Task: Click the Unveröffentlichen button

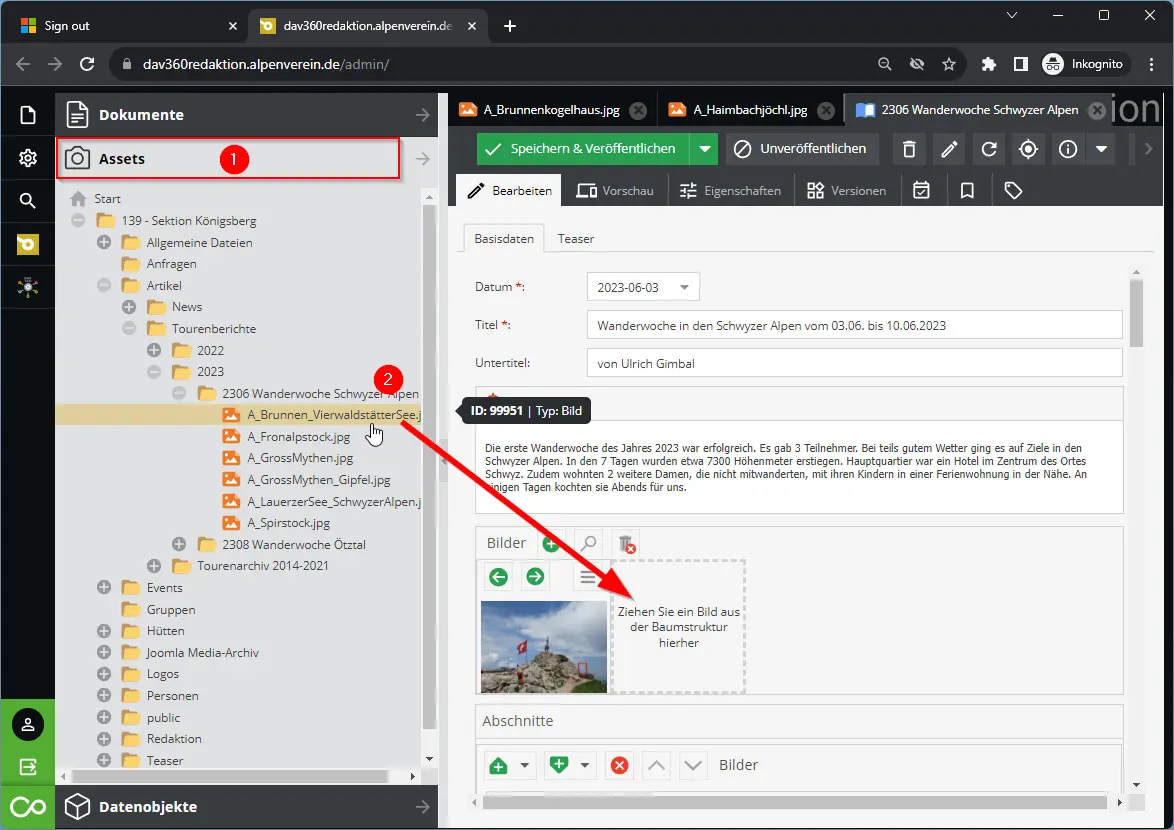Action: (802, 149)
